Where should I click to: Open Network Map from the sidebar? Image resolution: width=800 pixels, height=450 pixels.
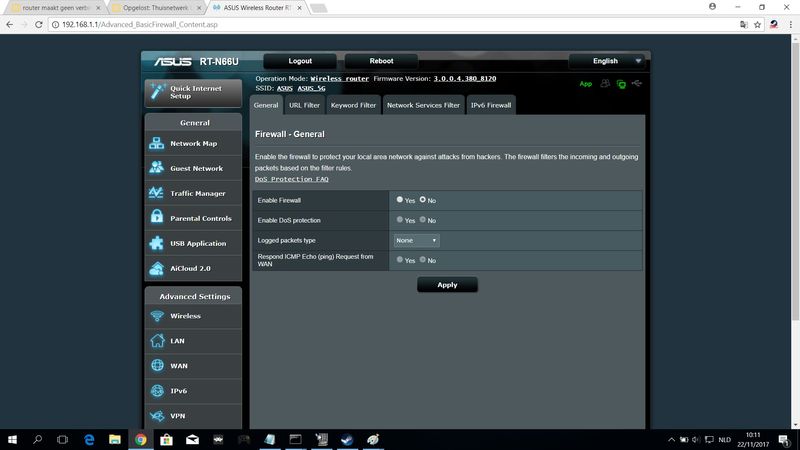pos(193,143)
